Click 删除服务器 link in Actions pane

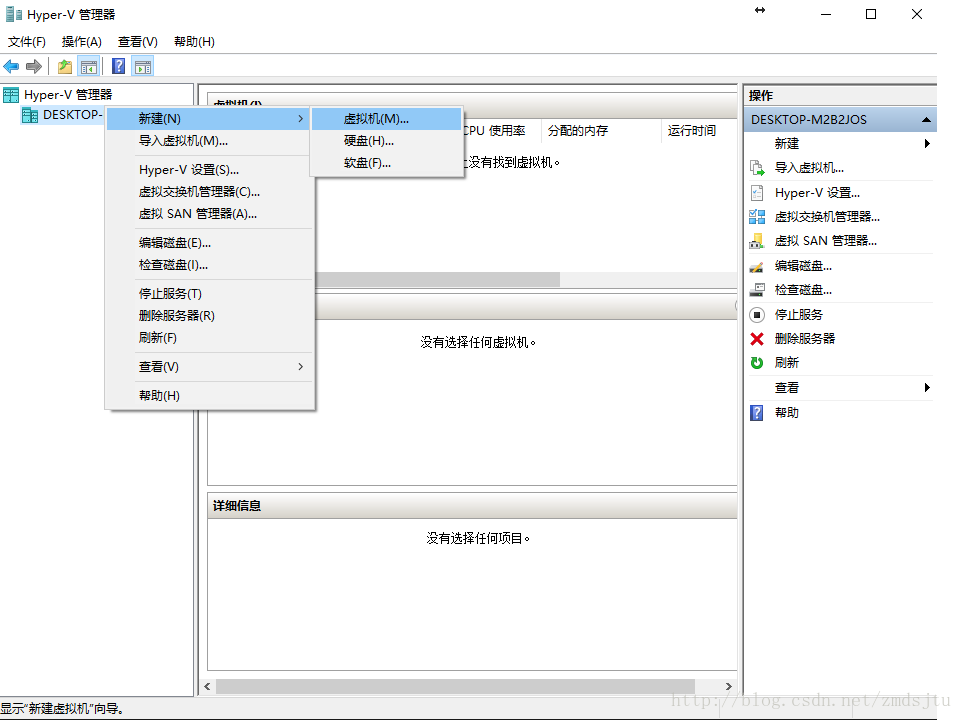pos(804,339)
